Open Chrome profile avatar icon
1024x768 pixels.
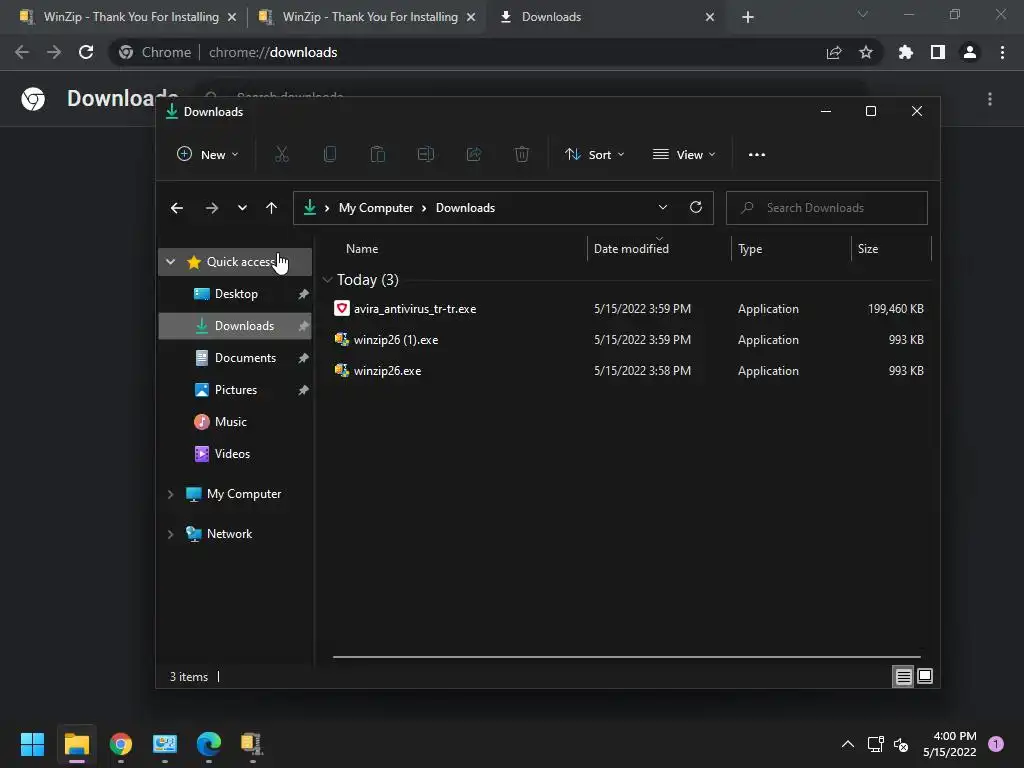(970, 52)
